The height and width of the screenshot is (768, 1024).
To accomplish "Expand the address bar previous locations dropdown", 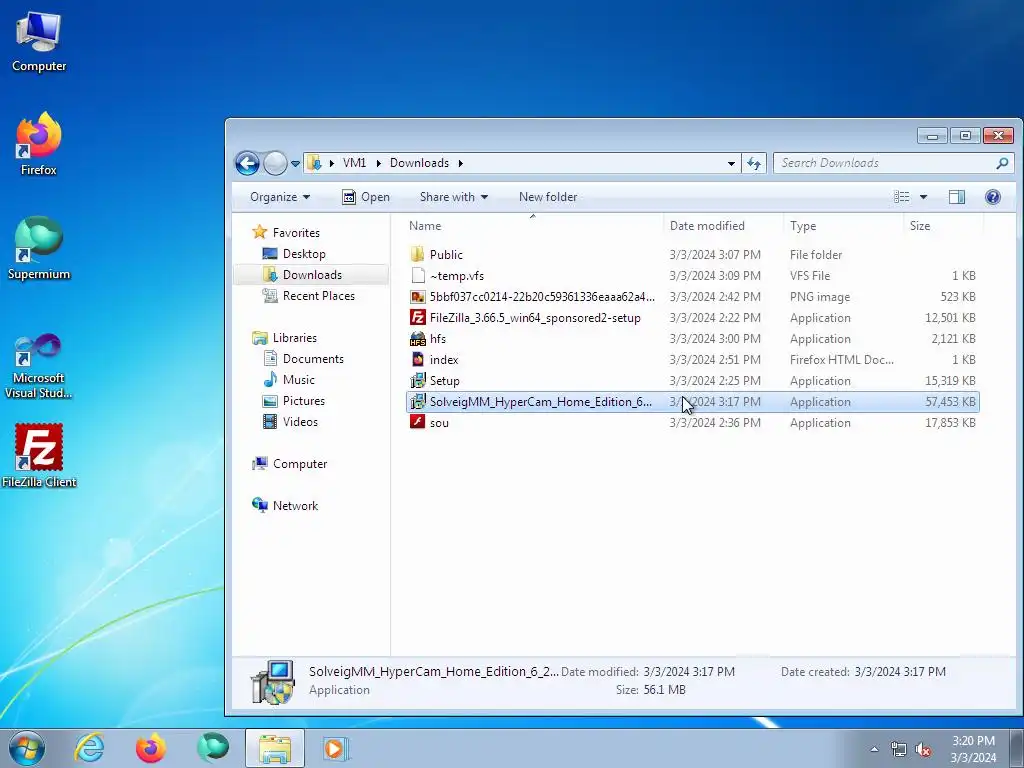I will 731,163.
